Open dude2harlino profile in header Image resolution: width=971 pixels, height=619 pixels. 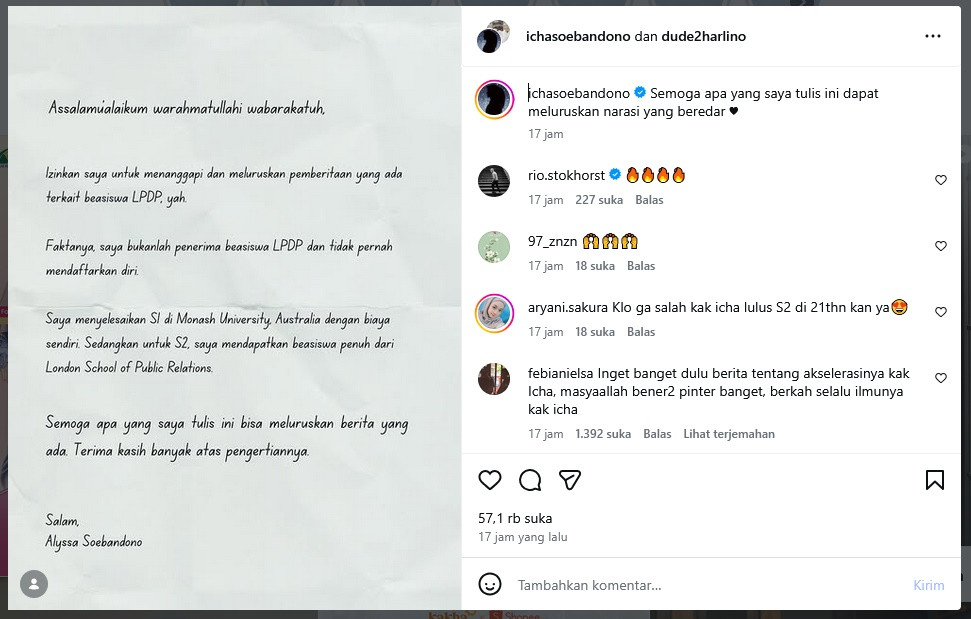703,37
